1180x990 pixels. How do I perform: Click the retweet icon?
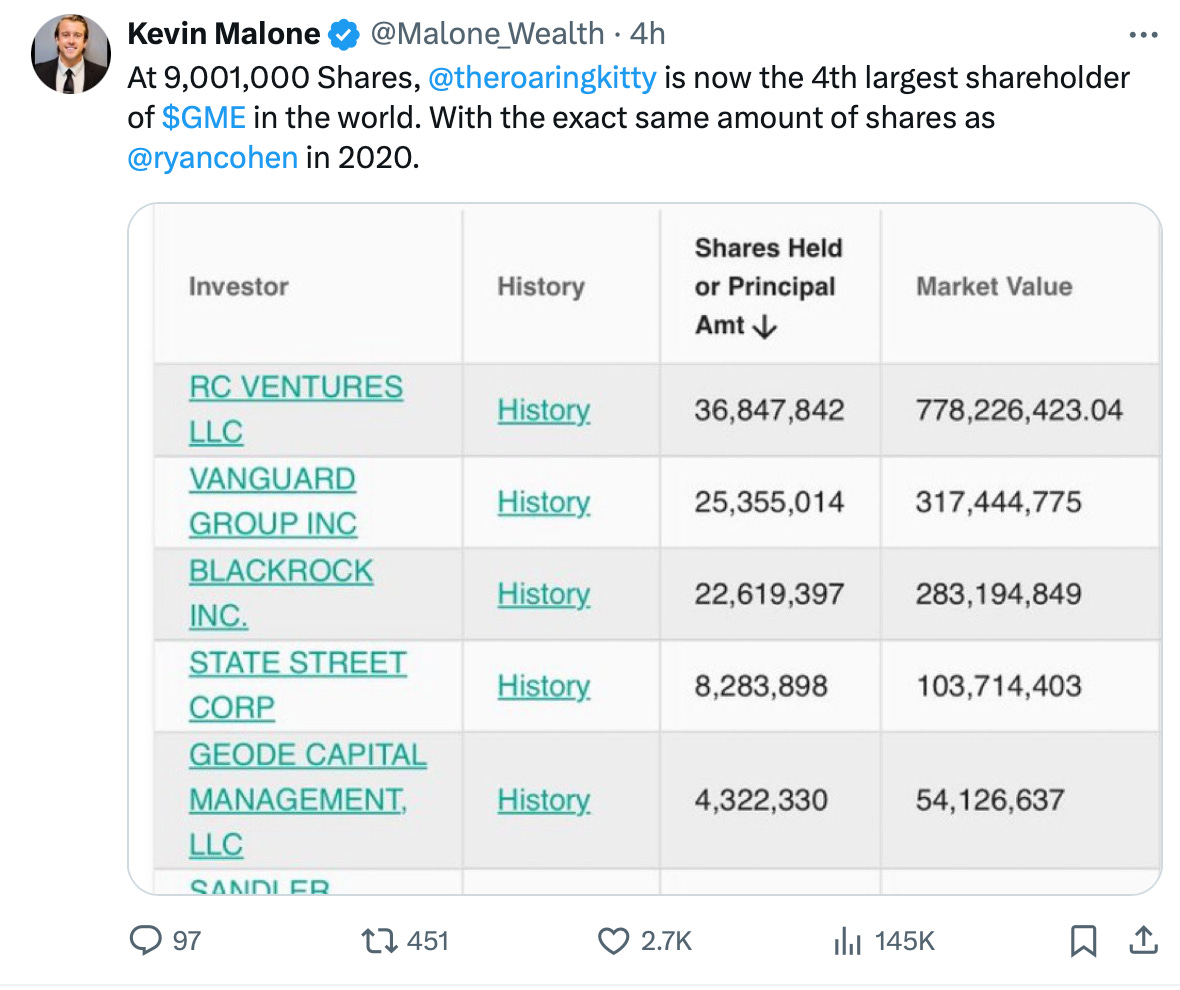coord(379,941)
